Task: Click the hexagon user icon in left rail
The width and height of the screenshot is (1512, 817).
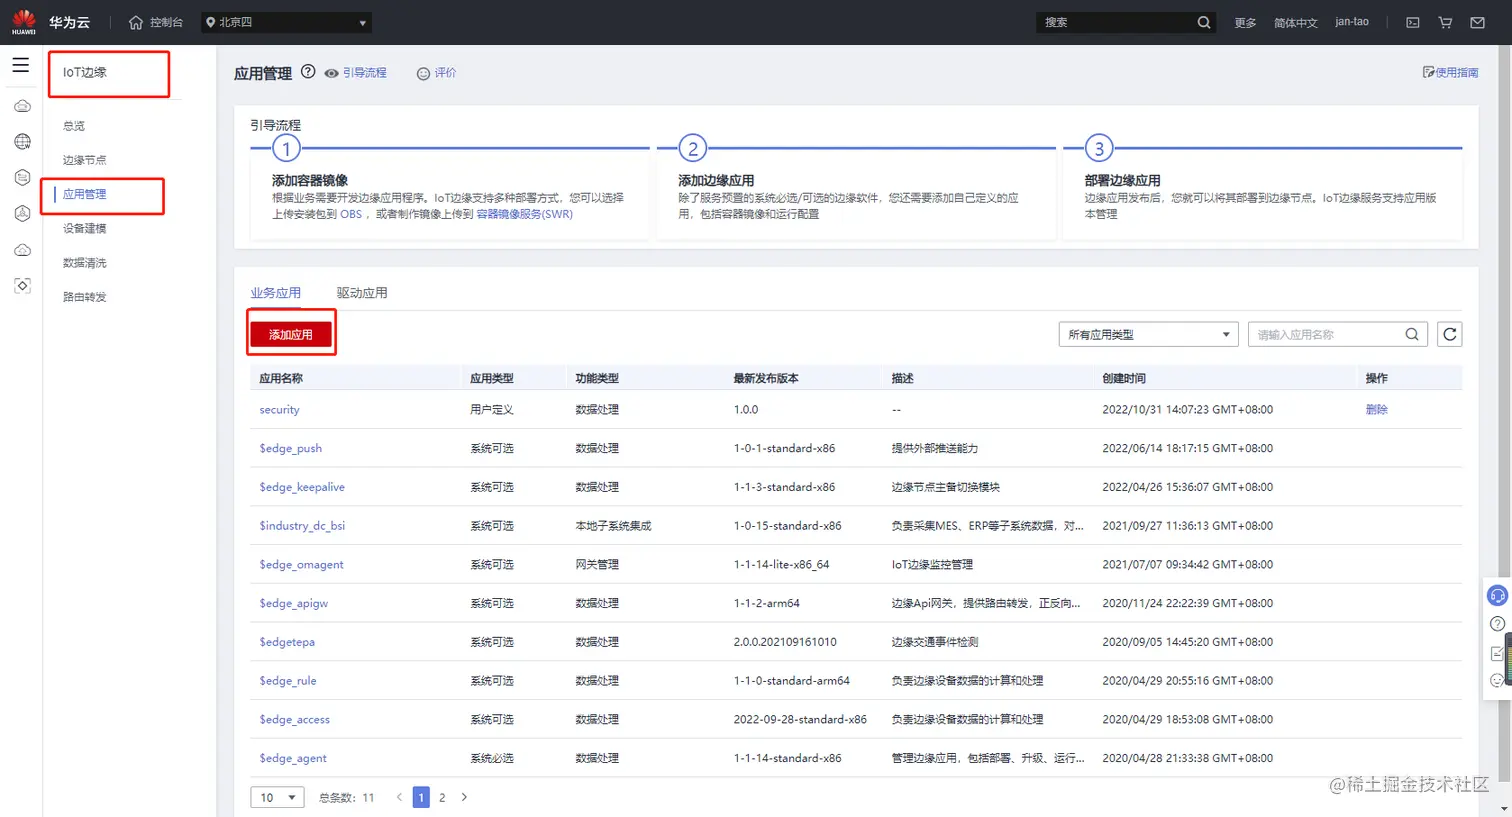Action: tap(22, 214)
